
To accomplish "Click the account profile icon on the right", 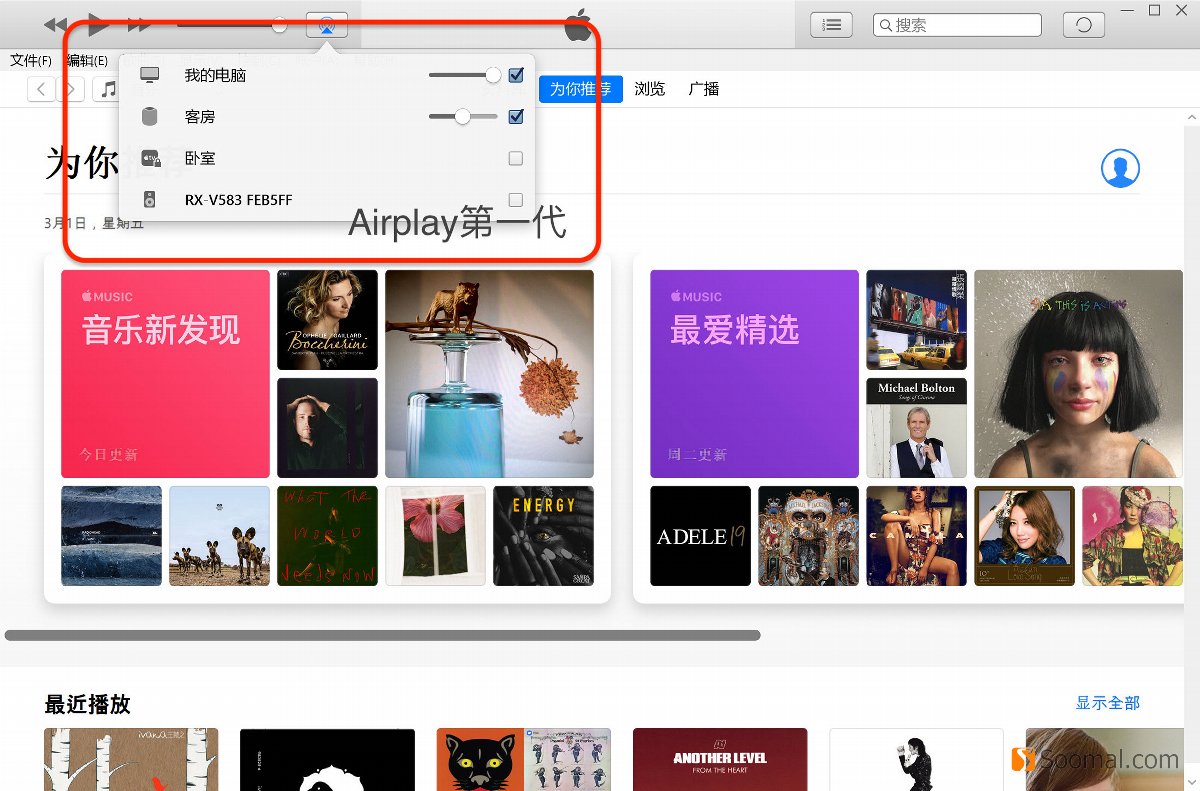I will click(1120, 168).
